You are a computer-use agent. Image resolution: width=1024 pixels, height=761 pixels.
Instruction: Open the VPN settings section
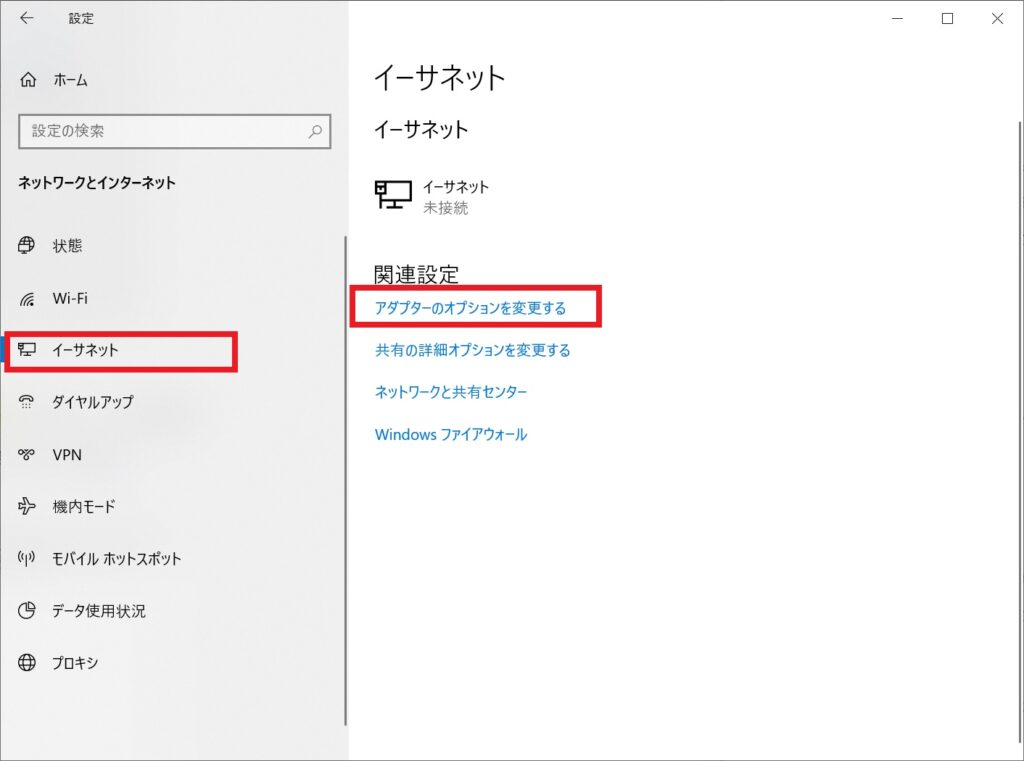(x=67, y=455)
